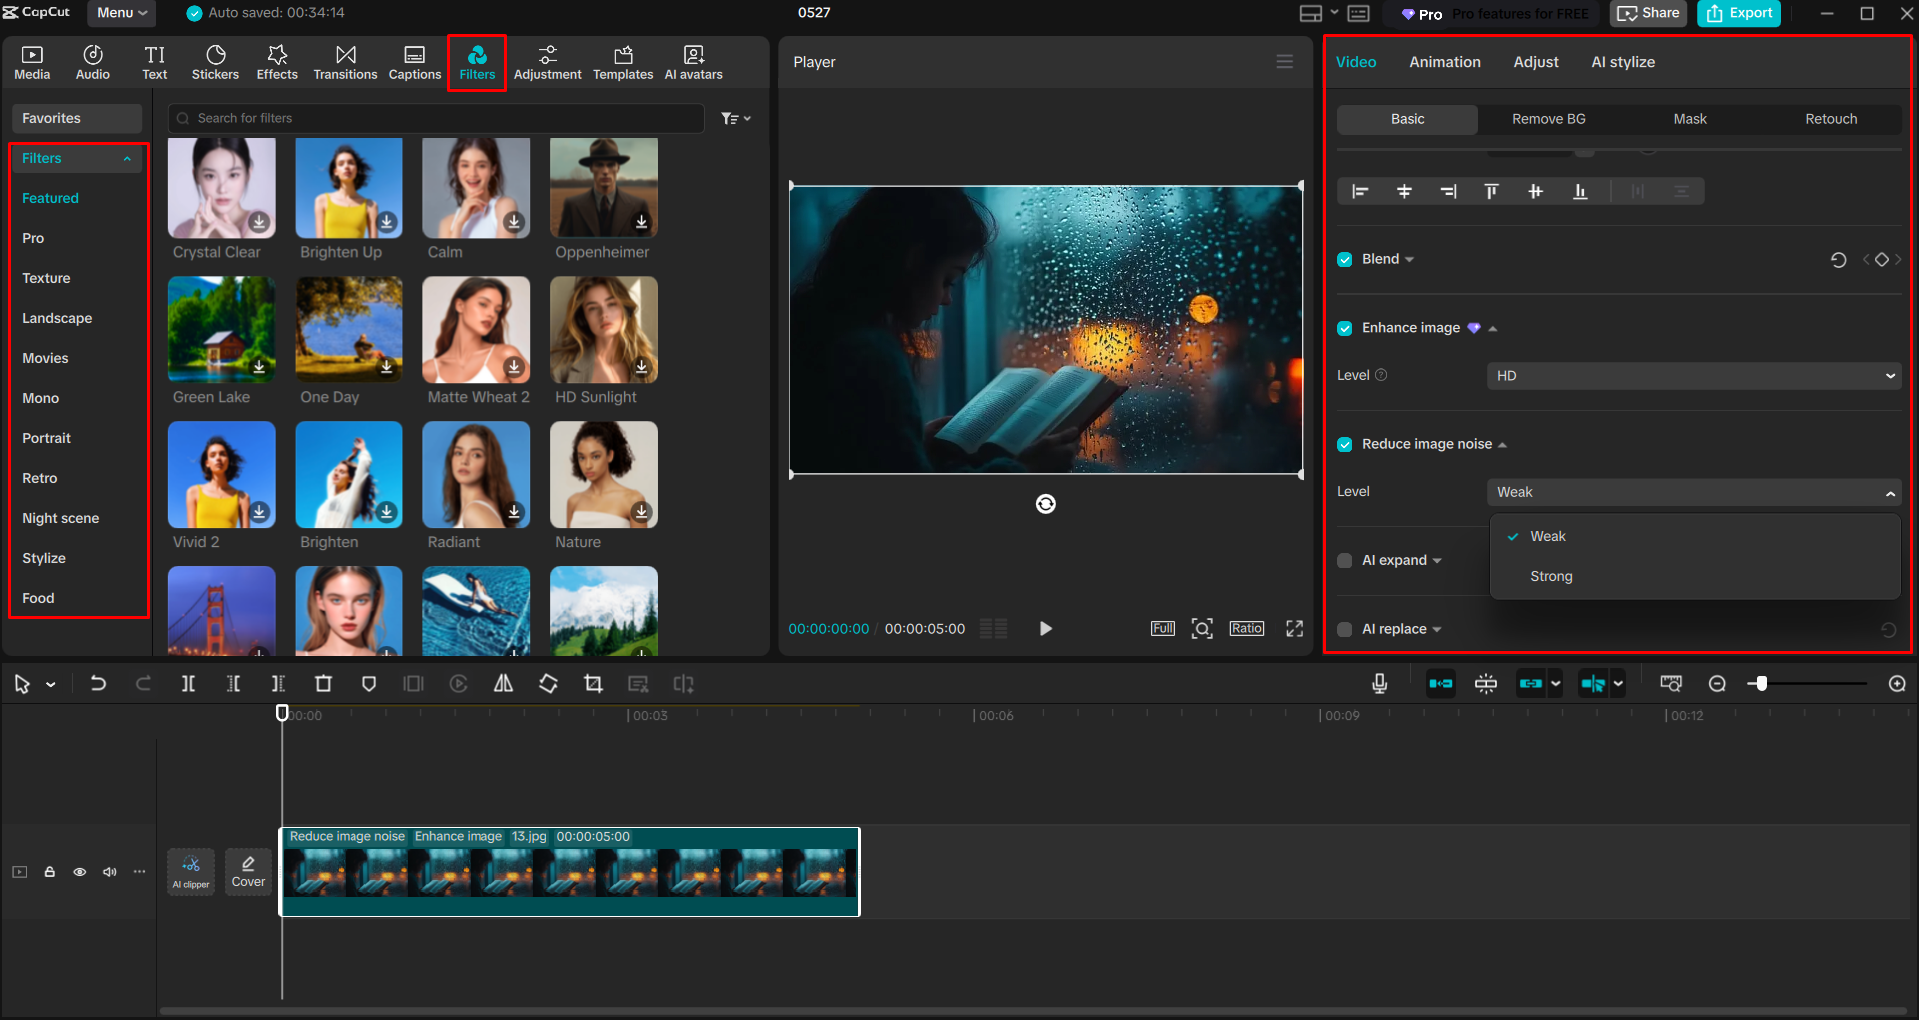Toggle the Enhance image checkbox off
Viewport: 1919px width, 1020px height.
click(x=1344, y=328)
